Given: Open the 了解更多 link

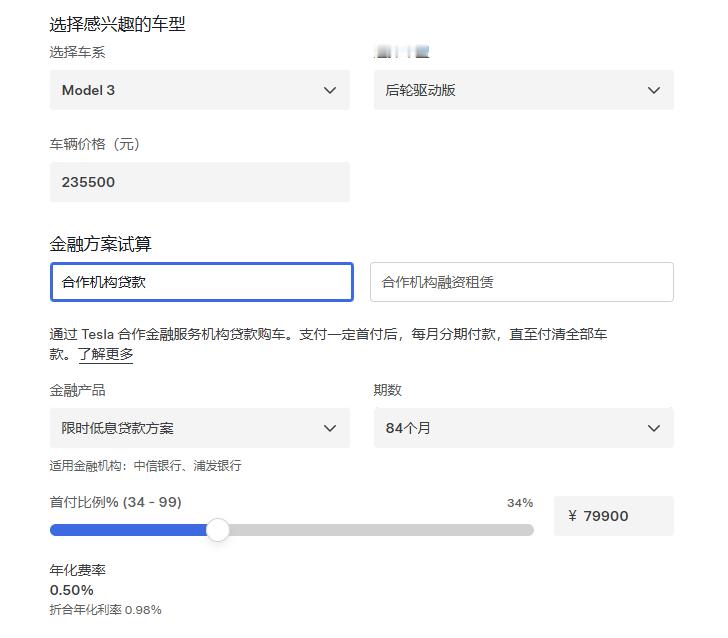Looking at the screenshot, I should (105, 354).
